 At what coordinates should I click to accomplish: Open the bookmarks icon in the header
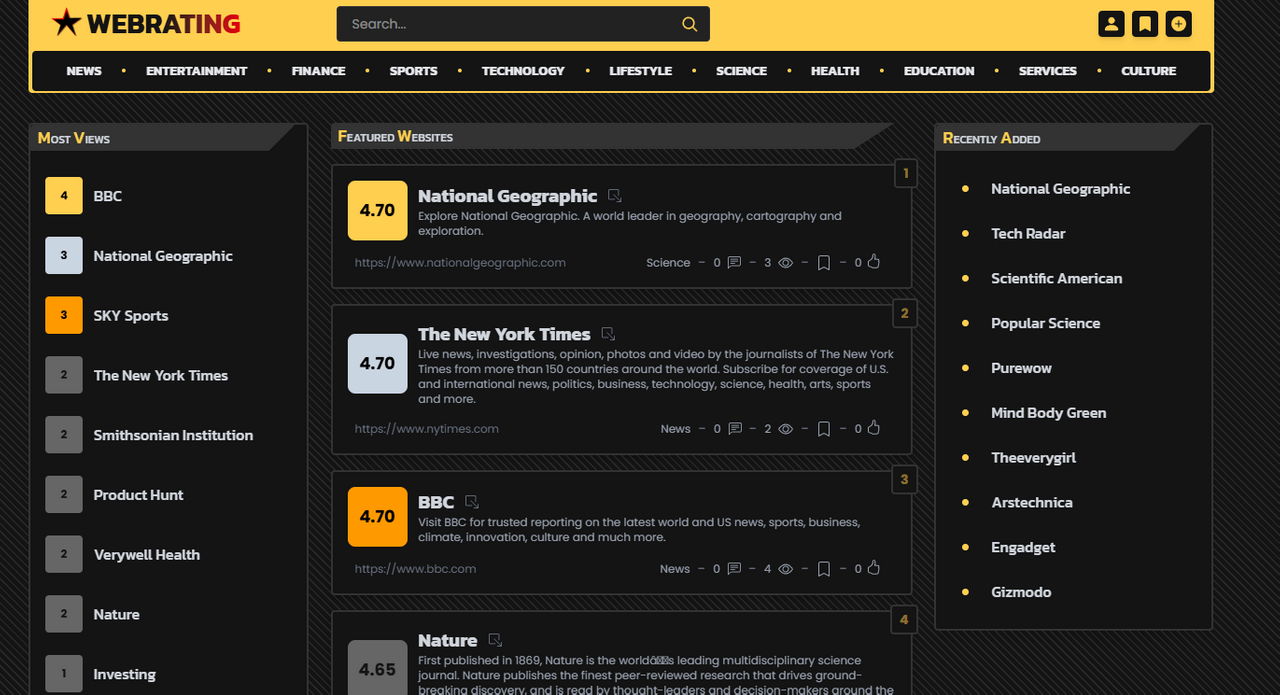pos(1145,24)
